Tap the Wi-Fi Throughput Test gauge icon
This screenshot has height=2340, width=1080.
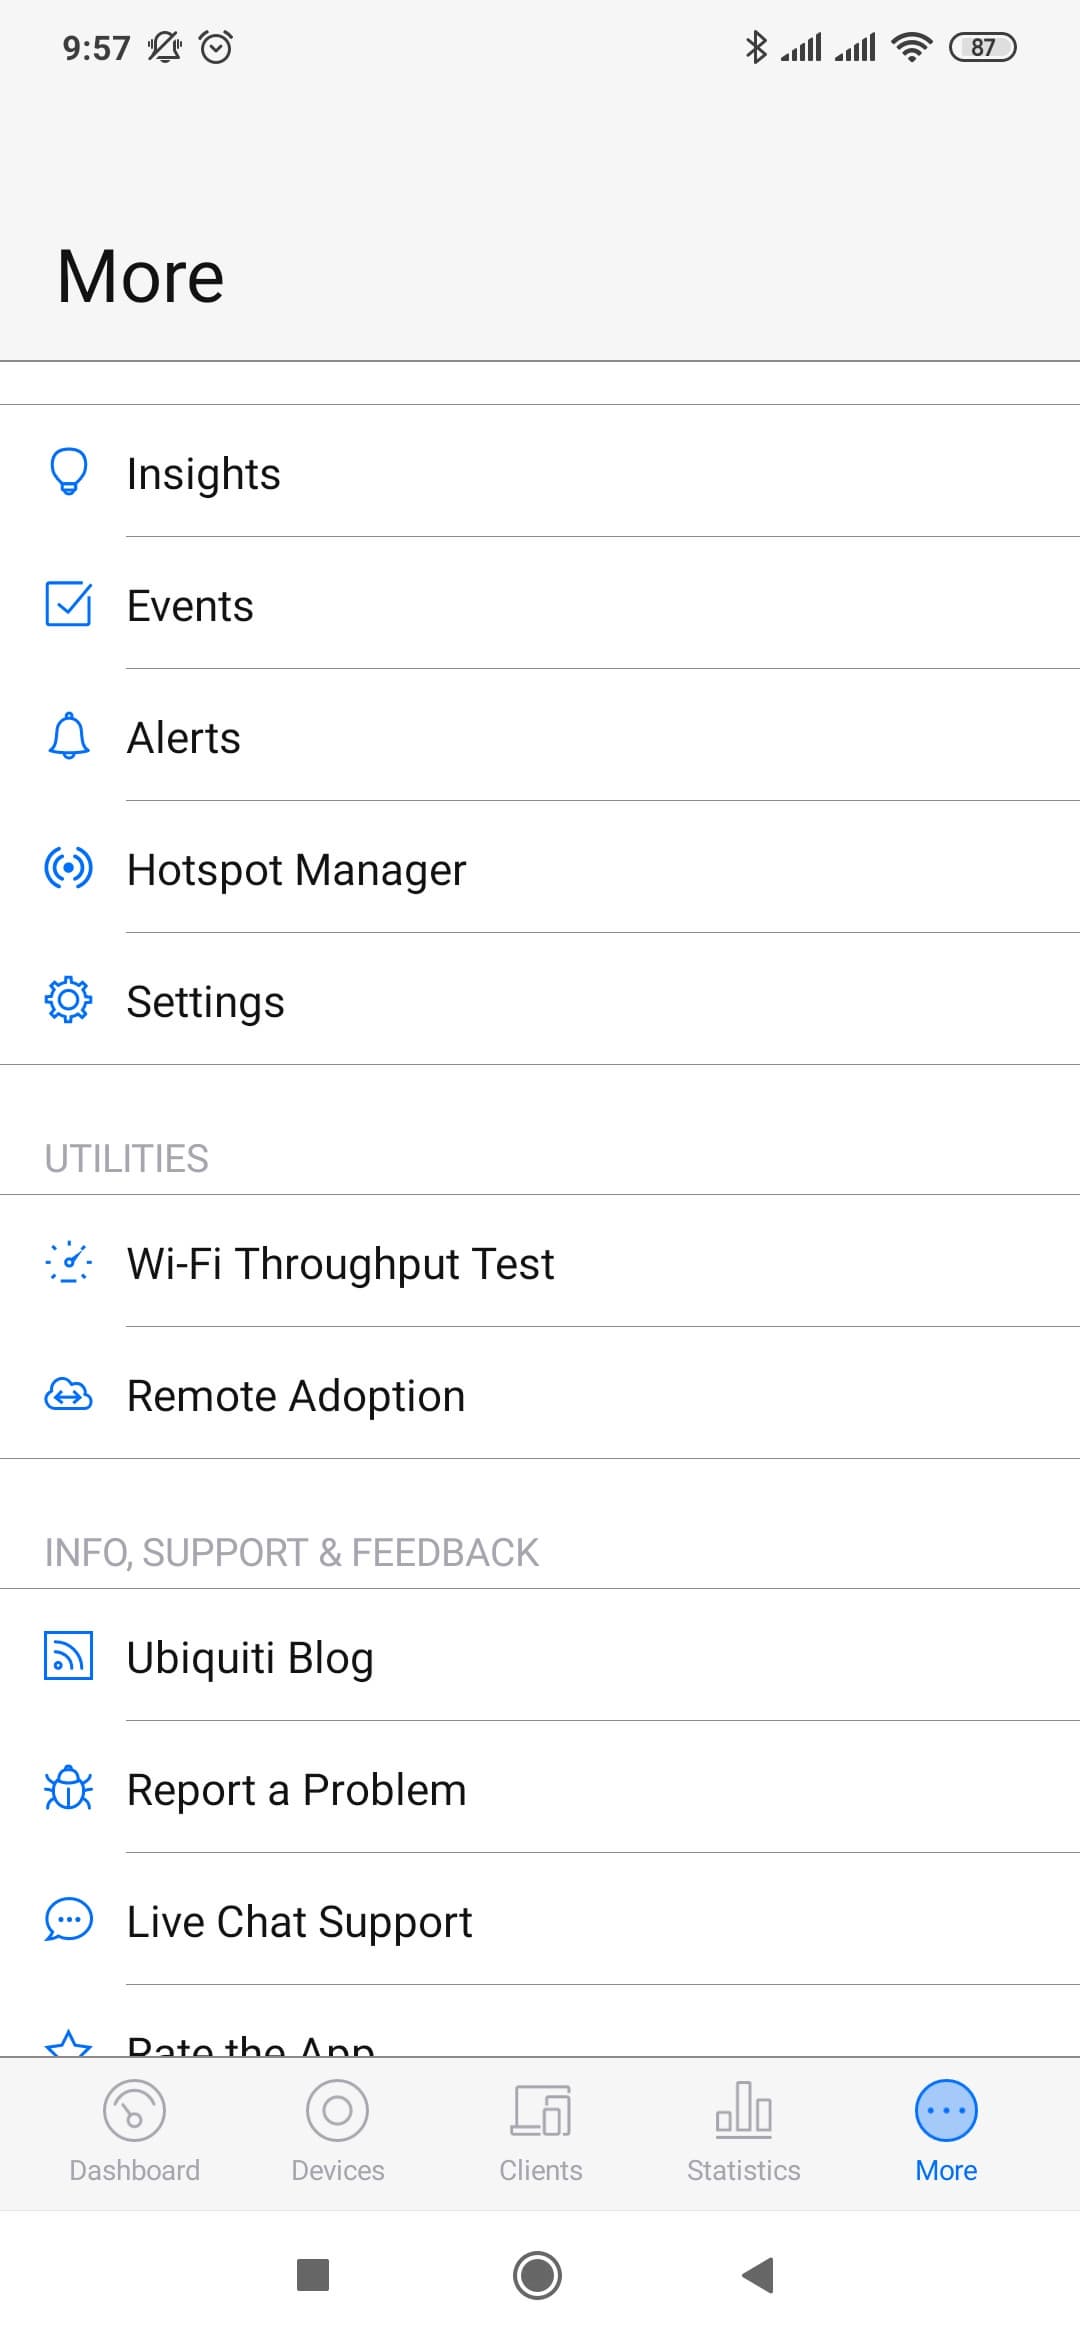pos(68,1262)
